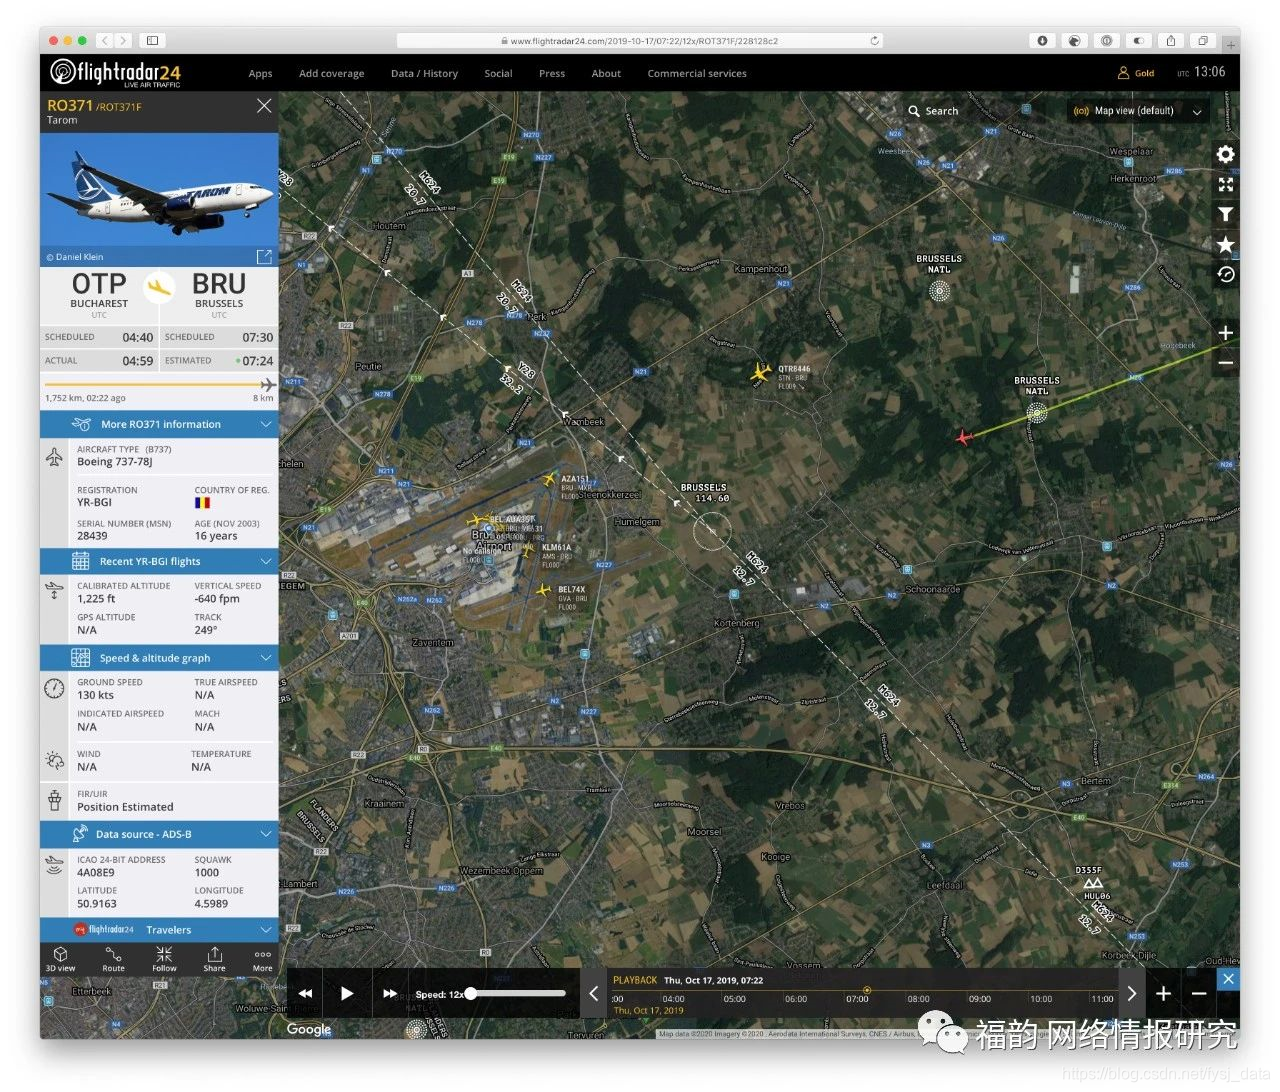Open the Social menu
Image resolution: width=1280 pixels, height=1092 pixels.
[x=498, y=73]
